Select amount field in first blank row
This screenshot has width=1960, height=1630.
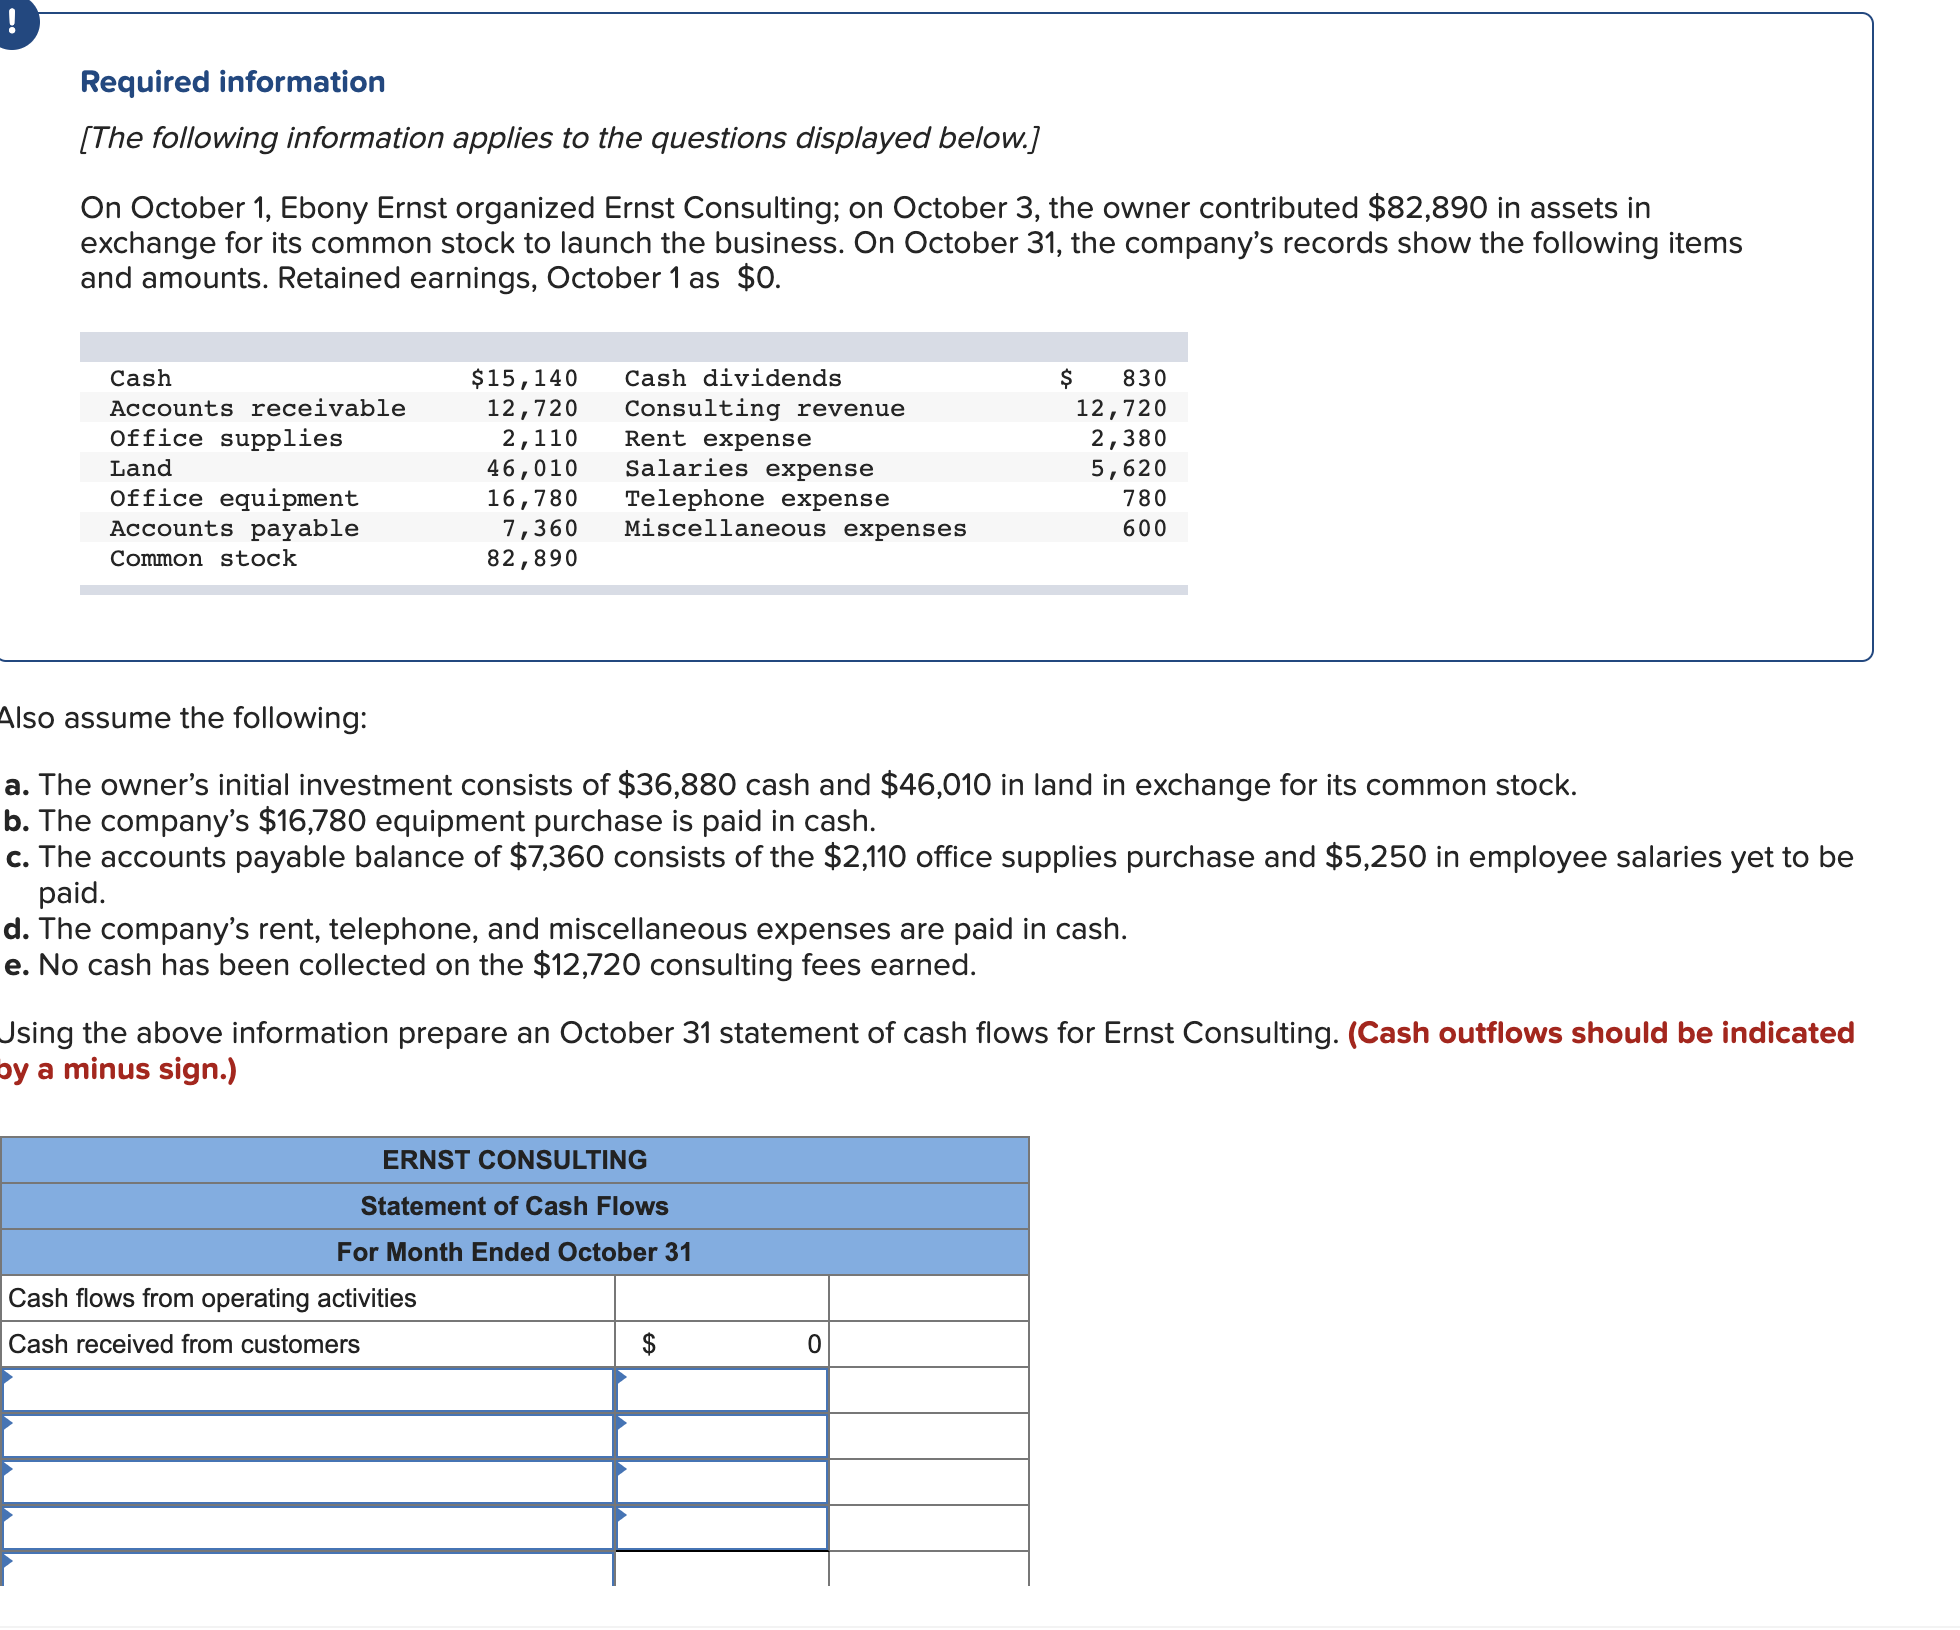coord(722,1390)
